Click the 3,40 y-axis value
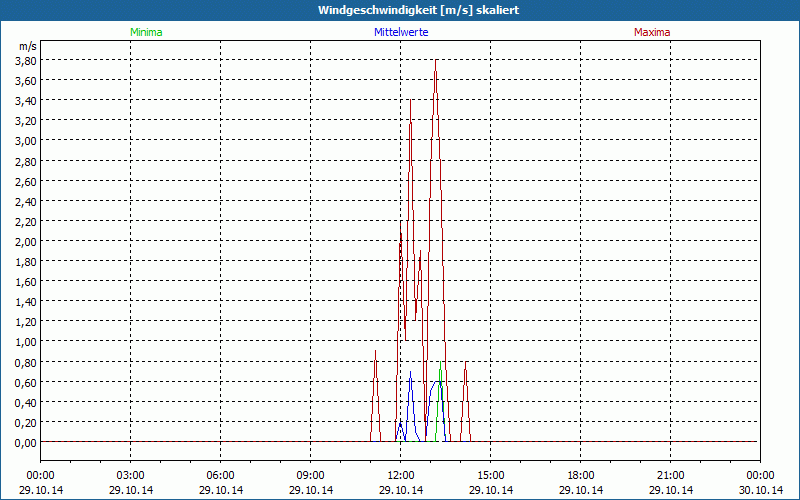 click(26, 101)
